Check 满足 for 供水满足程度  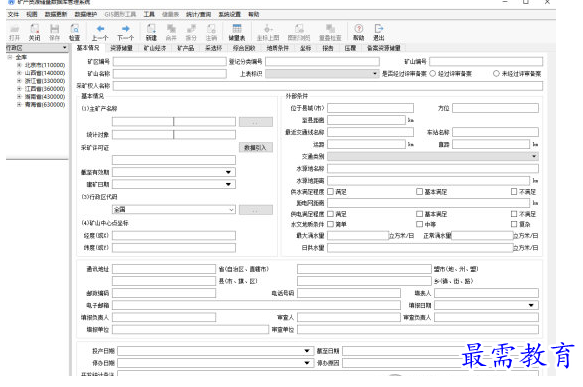click(330, 191)
